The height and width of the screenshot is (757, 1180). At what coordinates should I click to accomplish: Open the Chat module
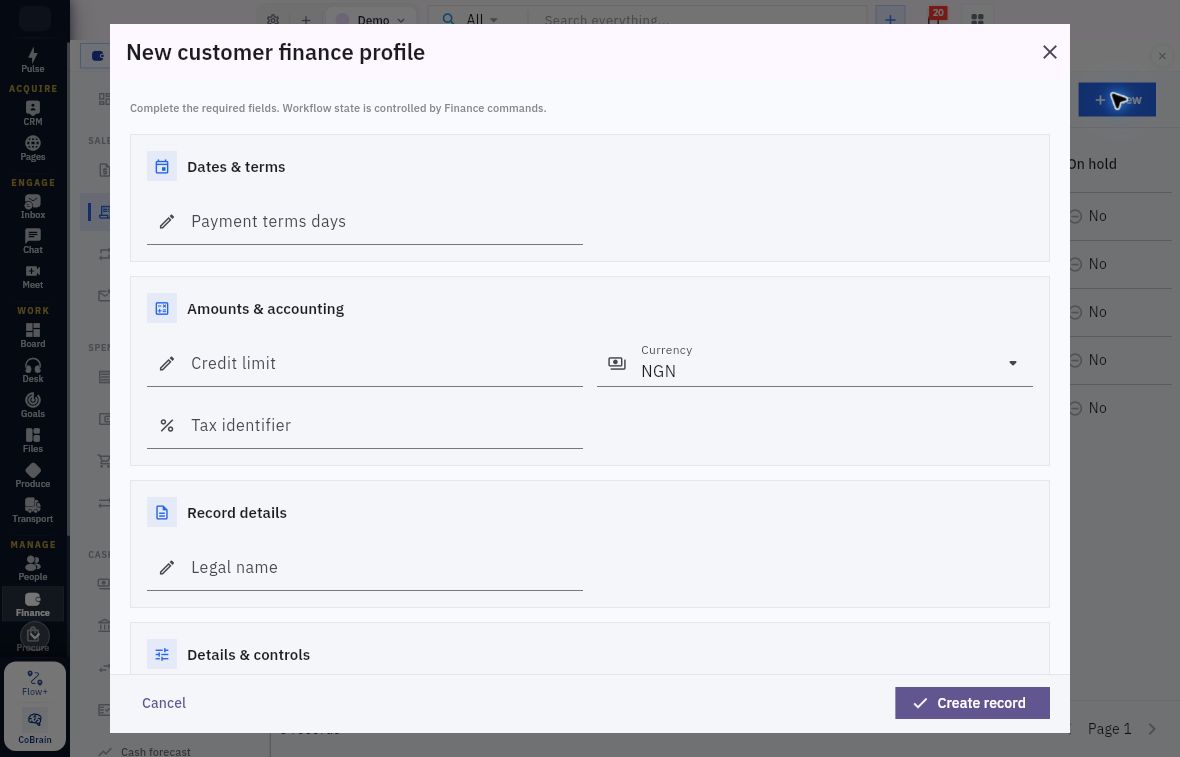(32, 242)
